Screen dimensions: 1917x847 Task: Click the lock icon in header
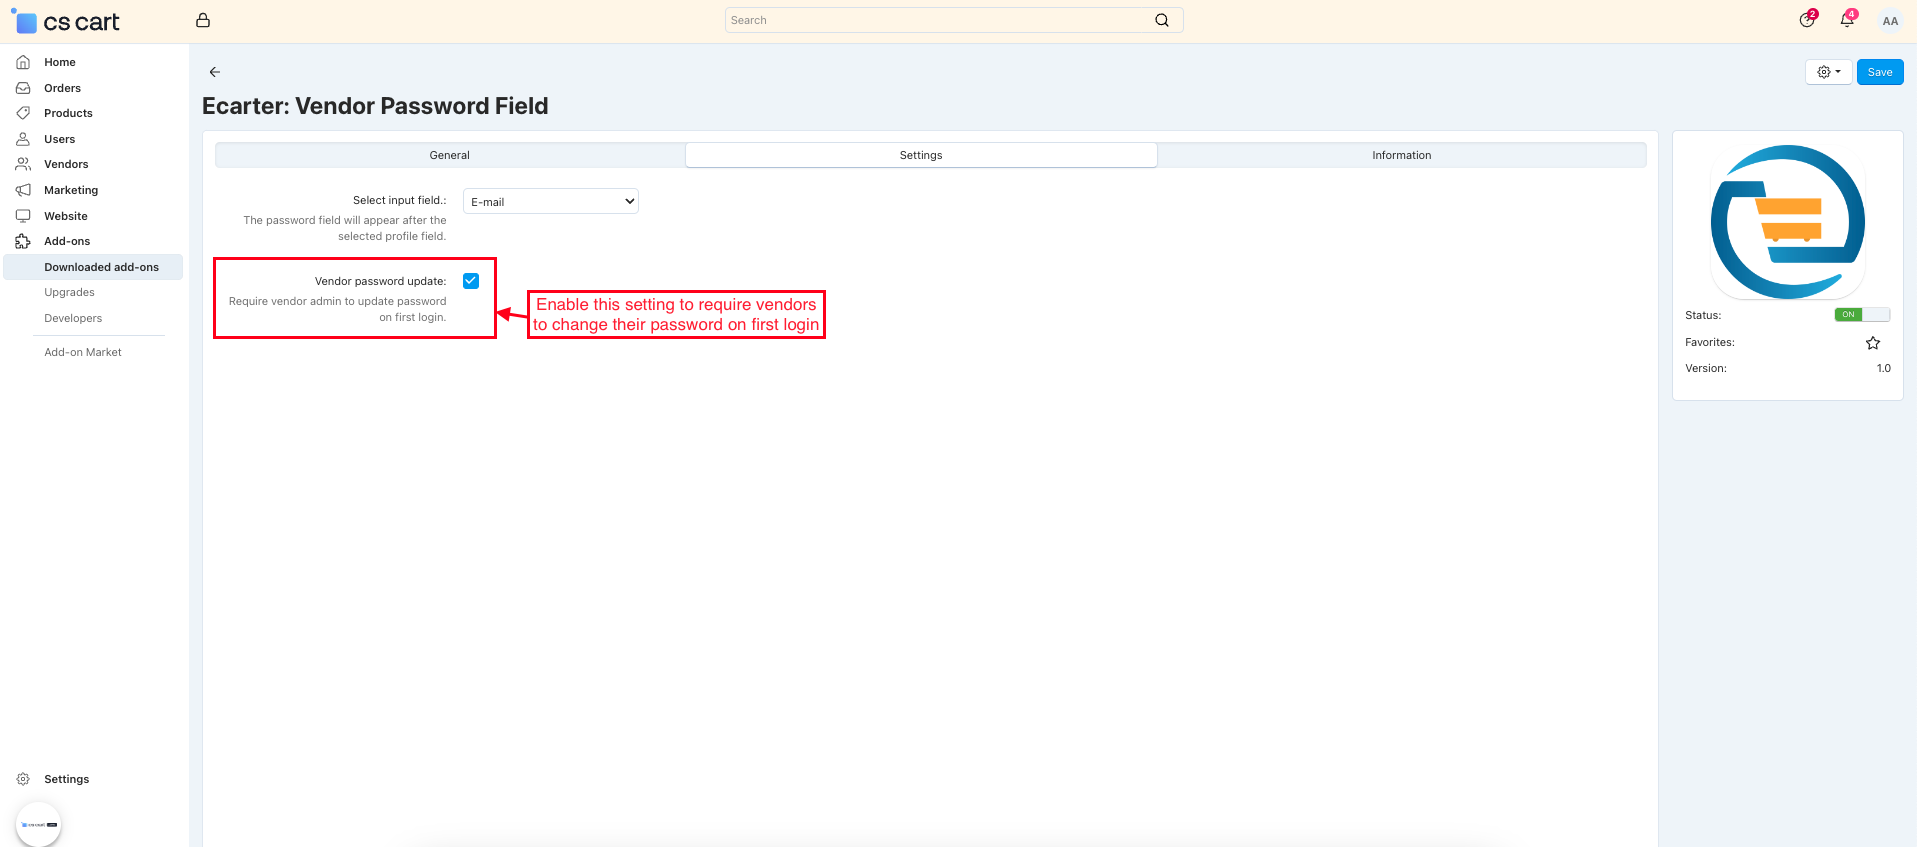click(x=203, y=20)
